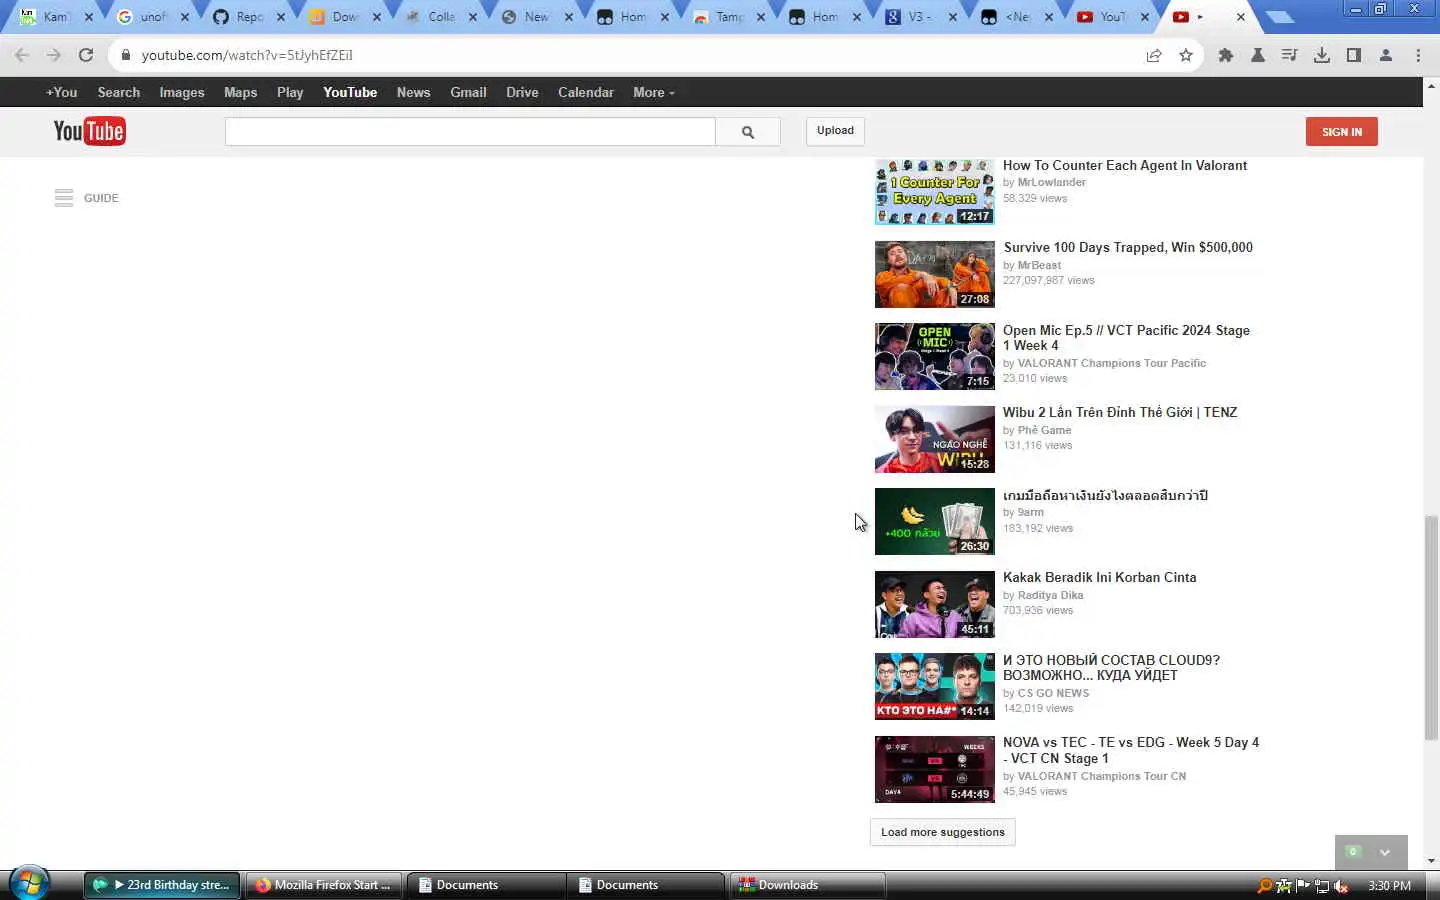Viewport: 1440px width, 900px height.
Task: Click News in the Google bar
Action: 413,92
